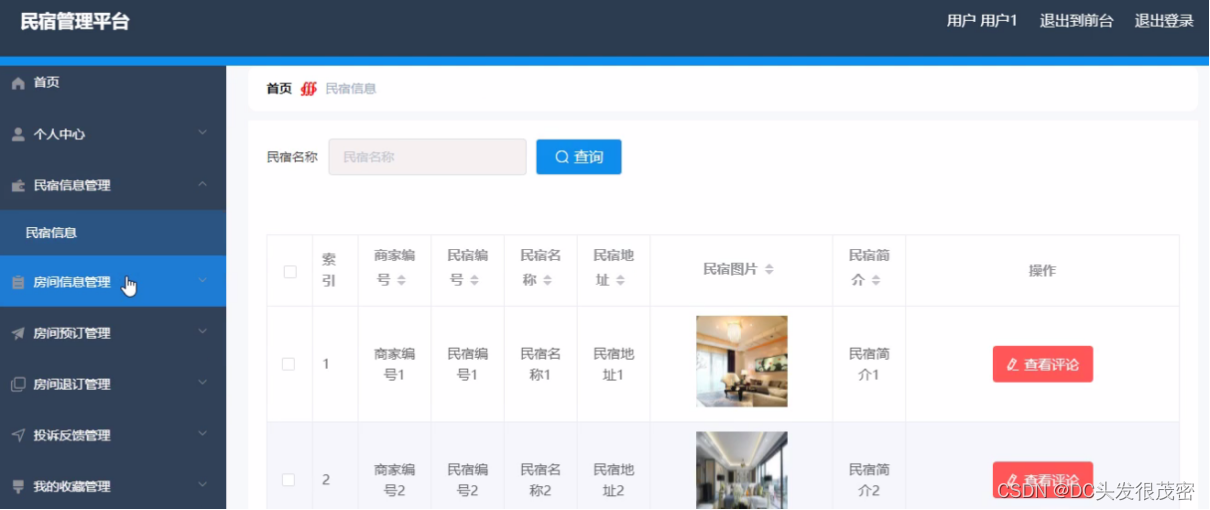Click the copy icon for 房间退订管理
This screenshot has width=1210, height=510.
(18, 384)
